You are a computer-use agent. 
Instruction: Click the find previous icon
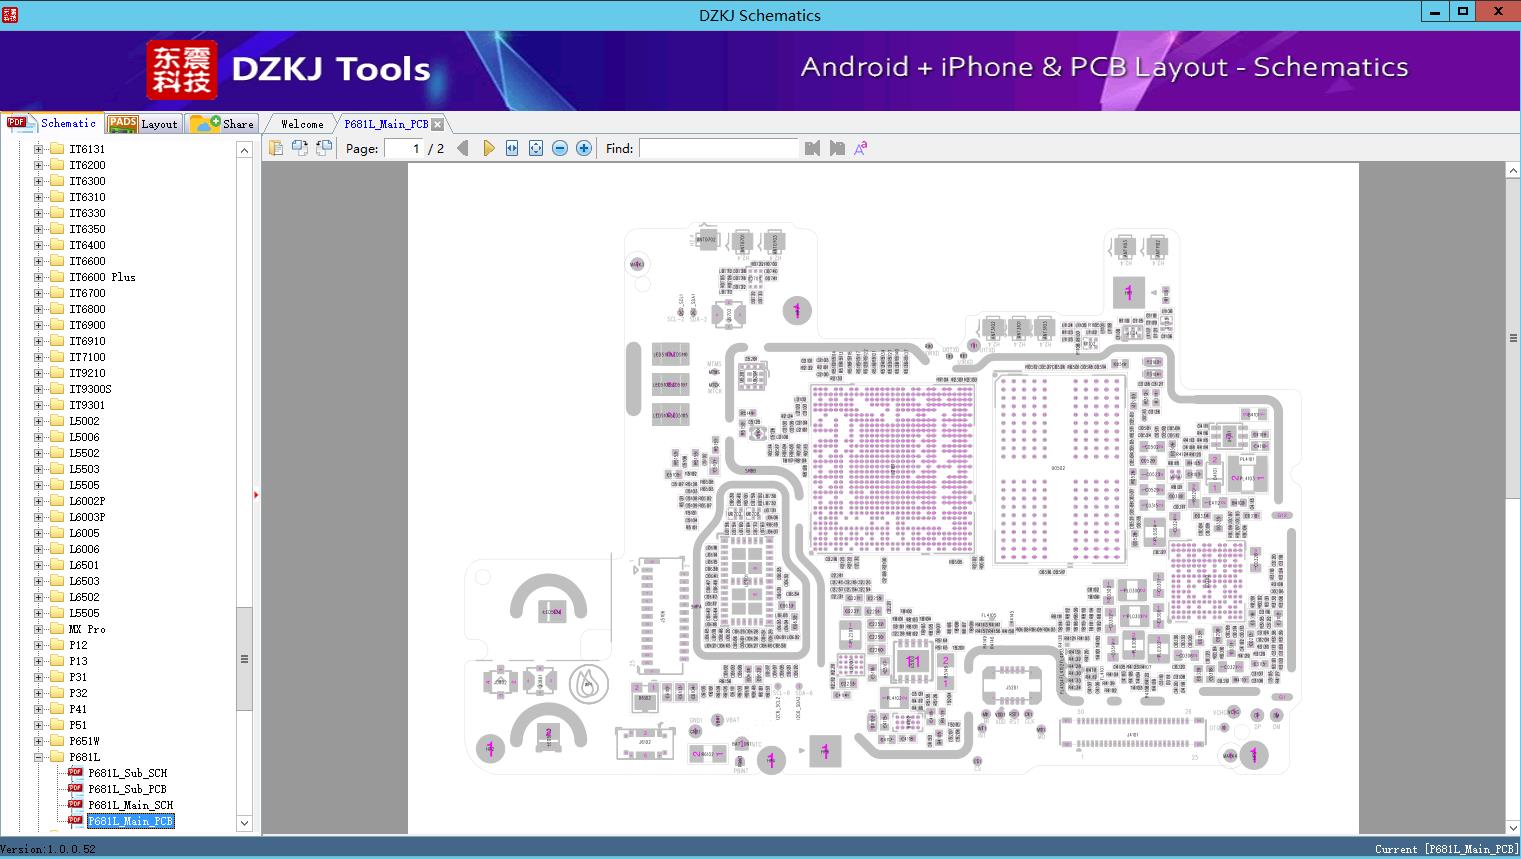[x=812, y=148]
